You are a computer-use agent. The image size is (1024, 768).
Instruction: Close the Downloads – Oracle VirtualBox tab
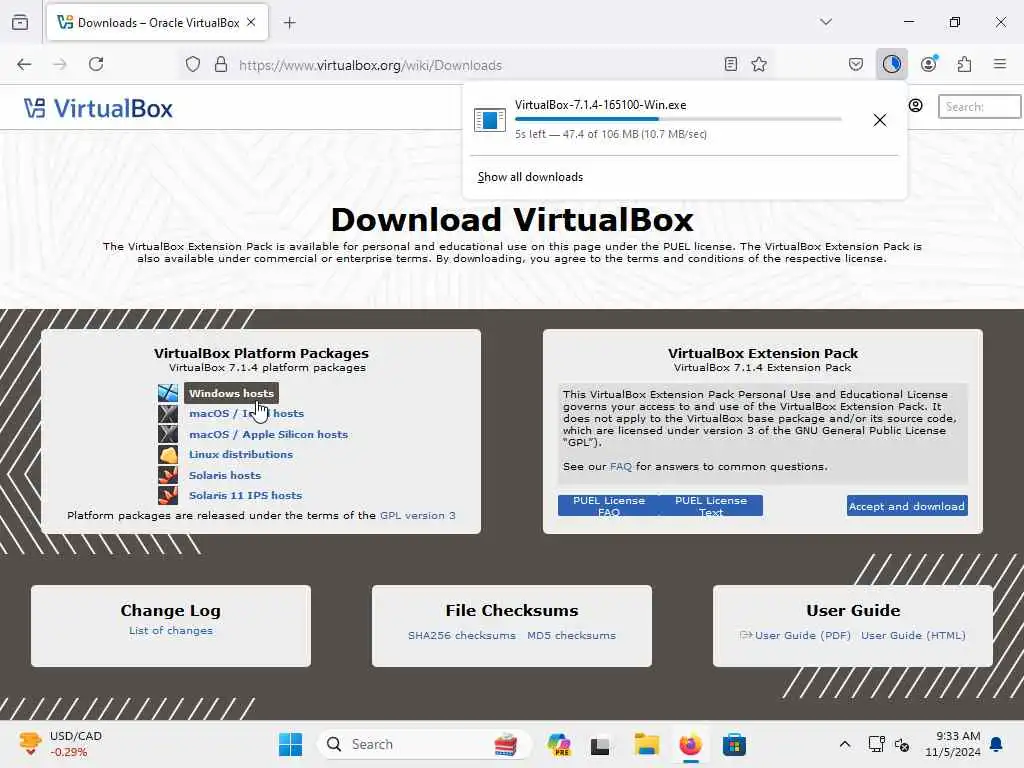(x=251, y=22)
